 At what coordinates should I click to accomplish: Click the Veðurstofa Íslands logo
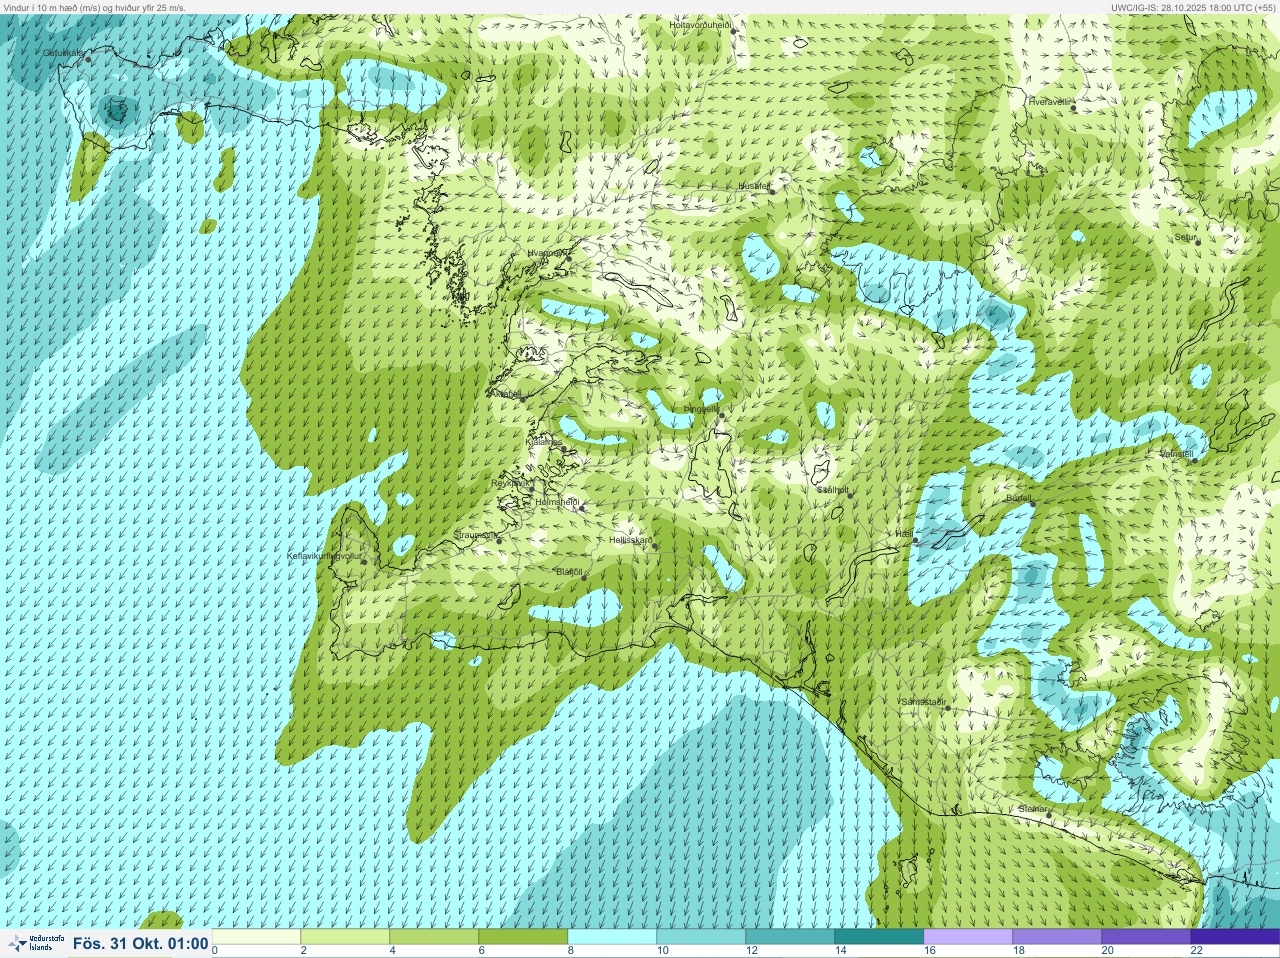tap(35, 943)
